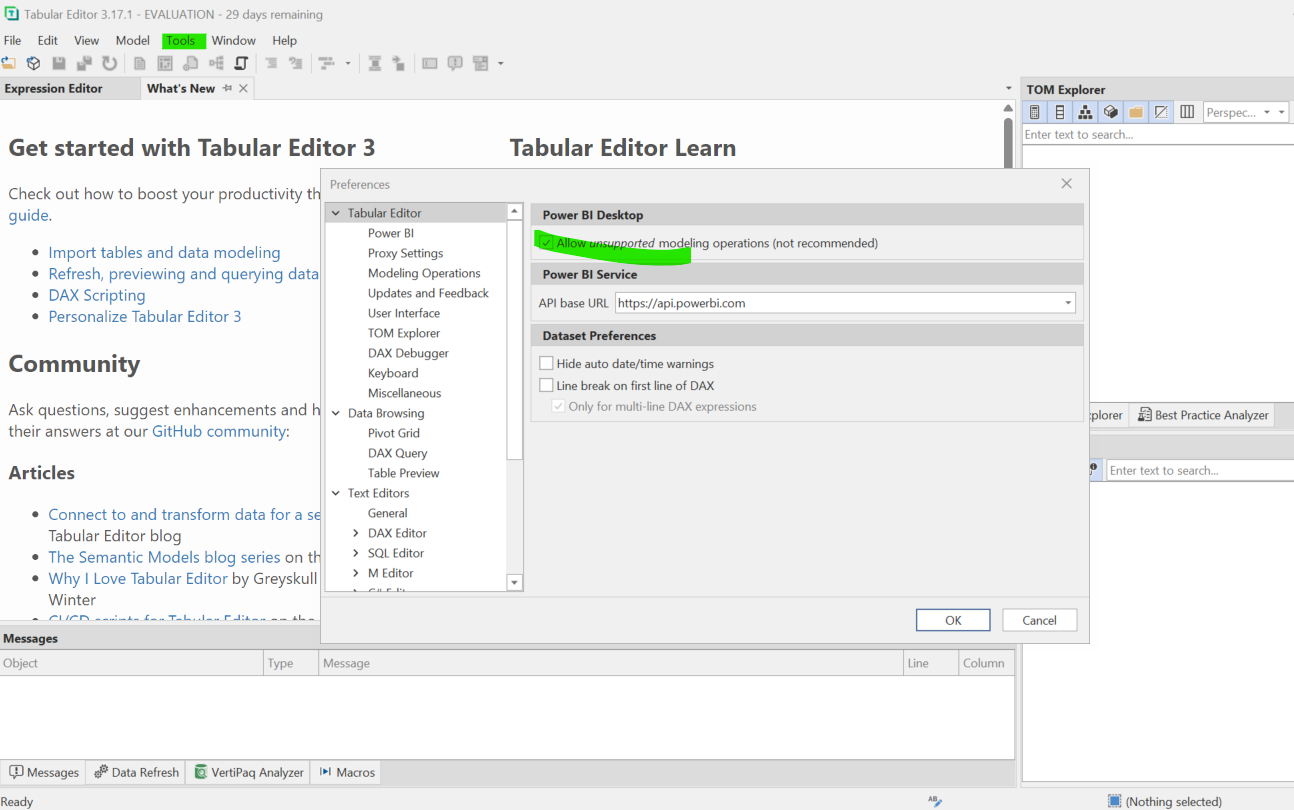Open the VertiPaq Analyzer tab

(249, 772)
